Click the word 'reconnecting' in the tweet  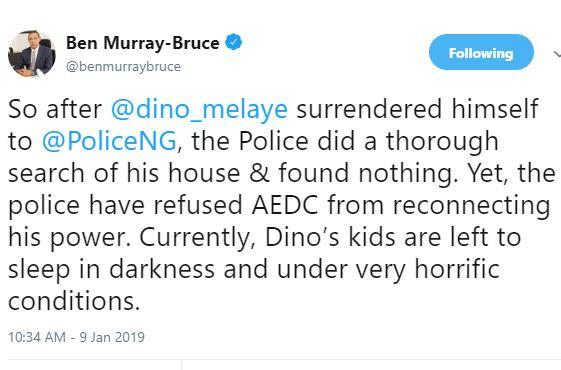[471, 207]
